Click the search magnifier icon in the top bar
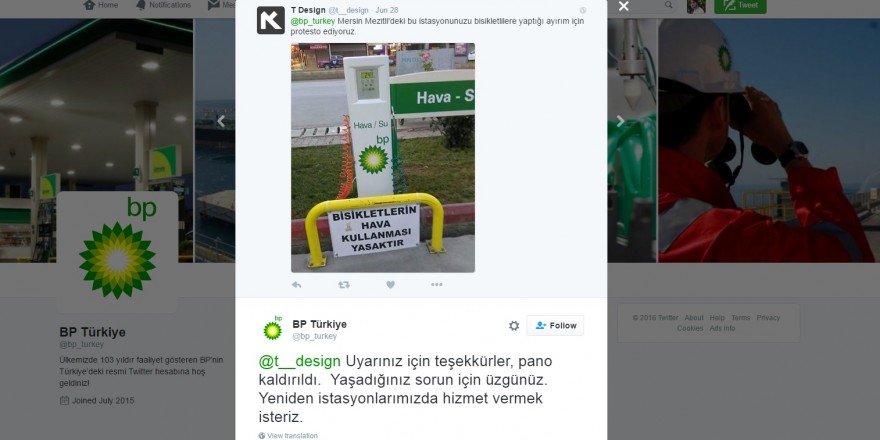 pyautogui.click(x=668, y=5)
